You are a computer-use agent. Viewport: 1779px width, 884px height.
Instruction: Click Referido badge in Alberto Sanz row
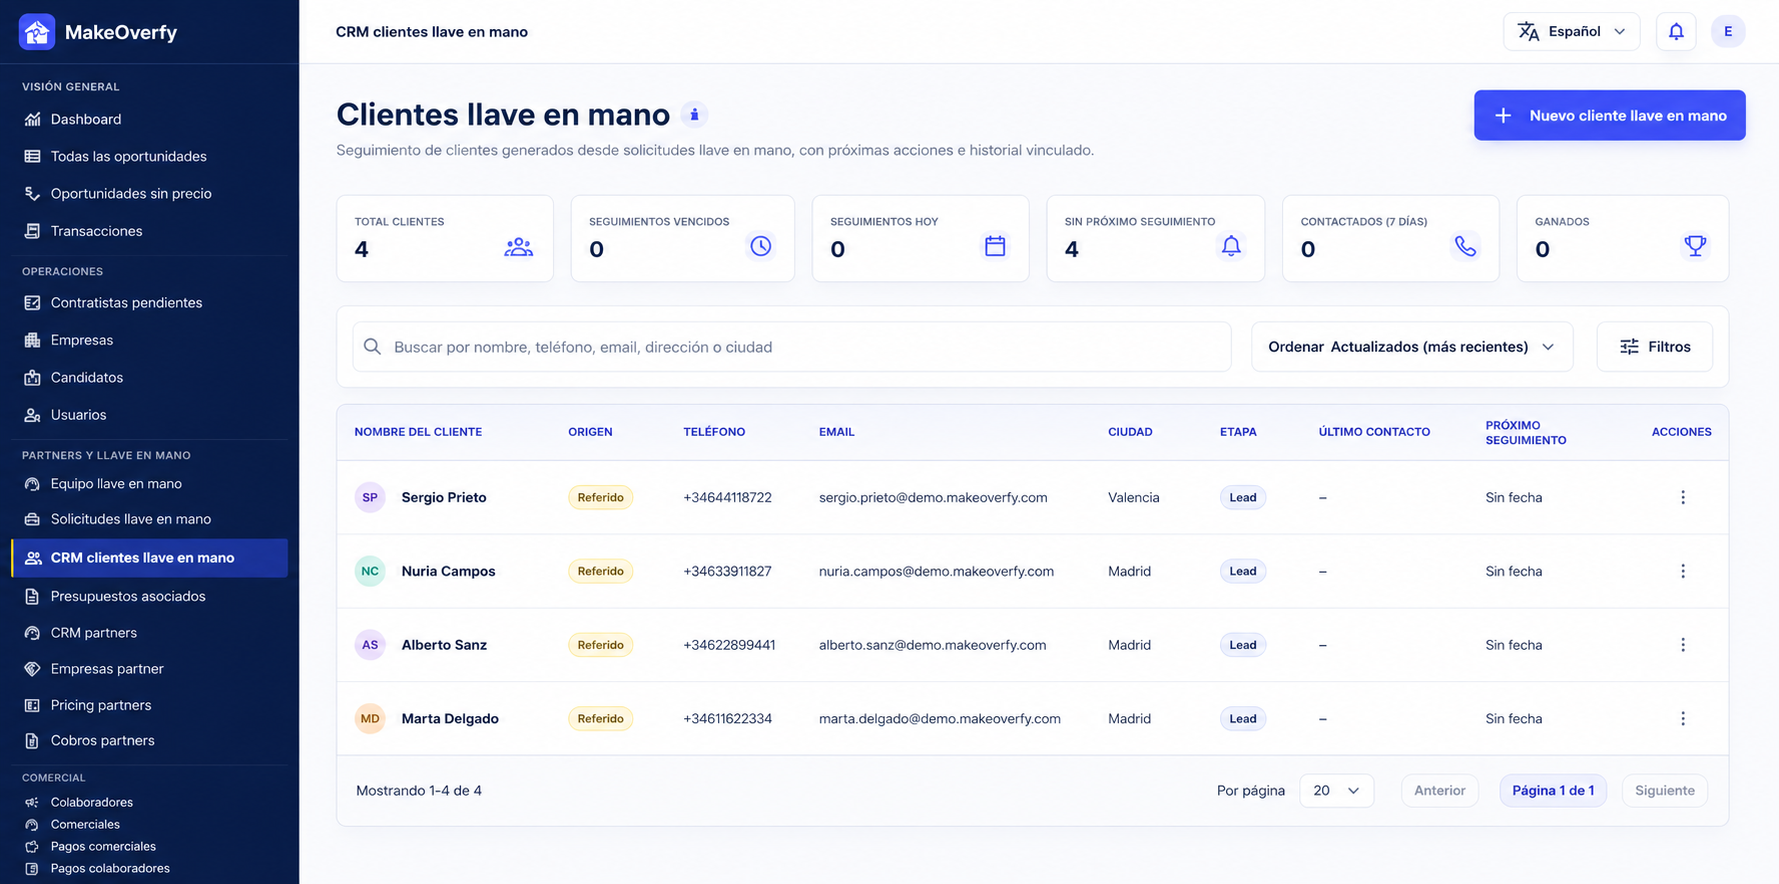click(x=600, y=645)
